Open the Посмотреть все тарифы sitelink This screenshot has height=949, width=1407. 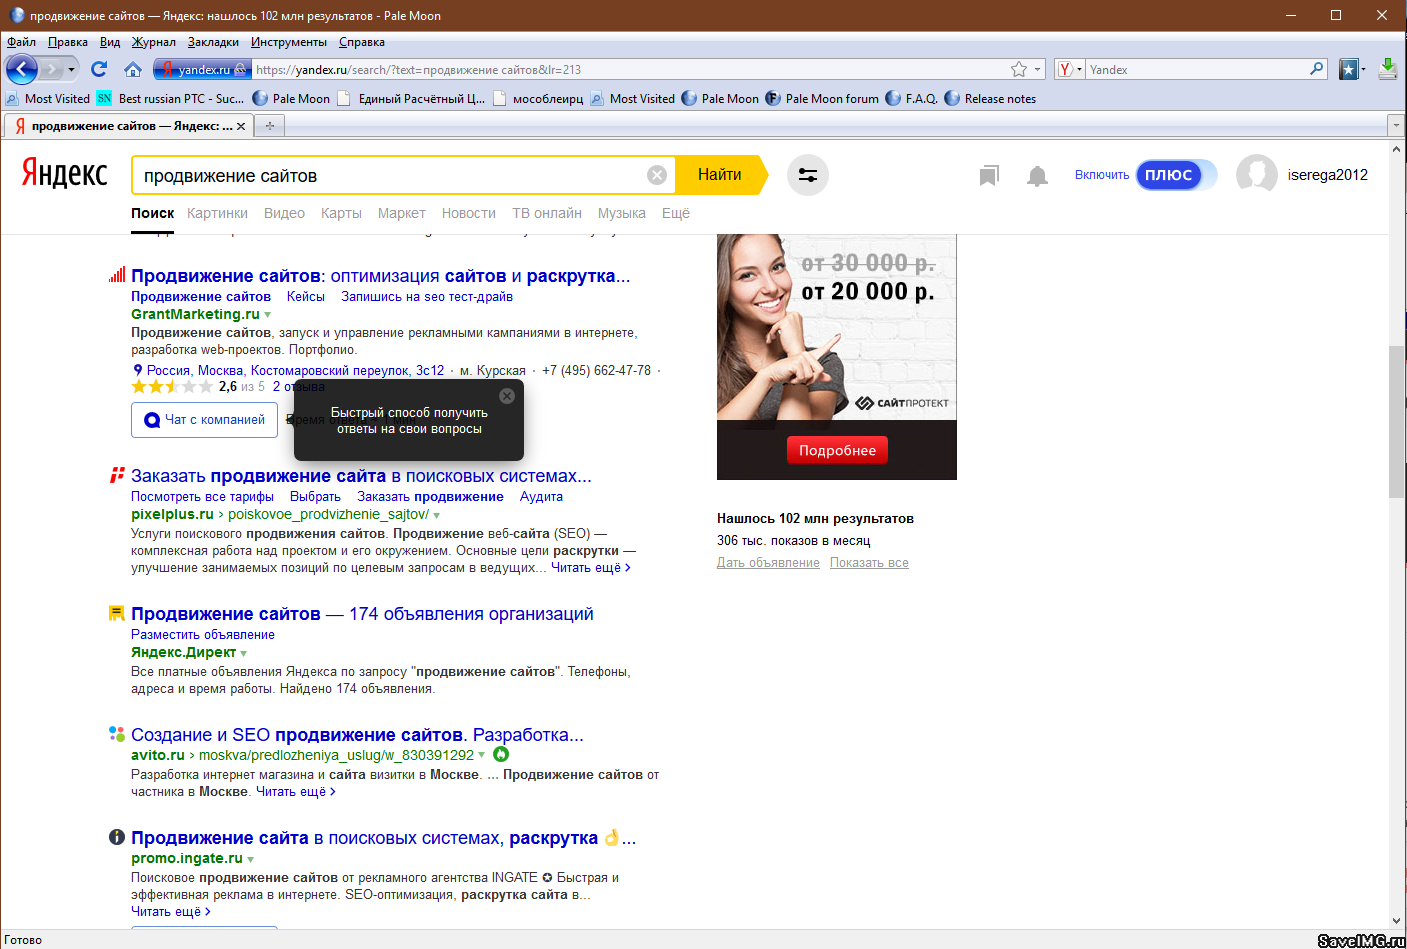coord(202,497)
